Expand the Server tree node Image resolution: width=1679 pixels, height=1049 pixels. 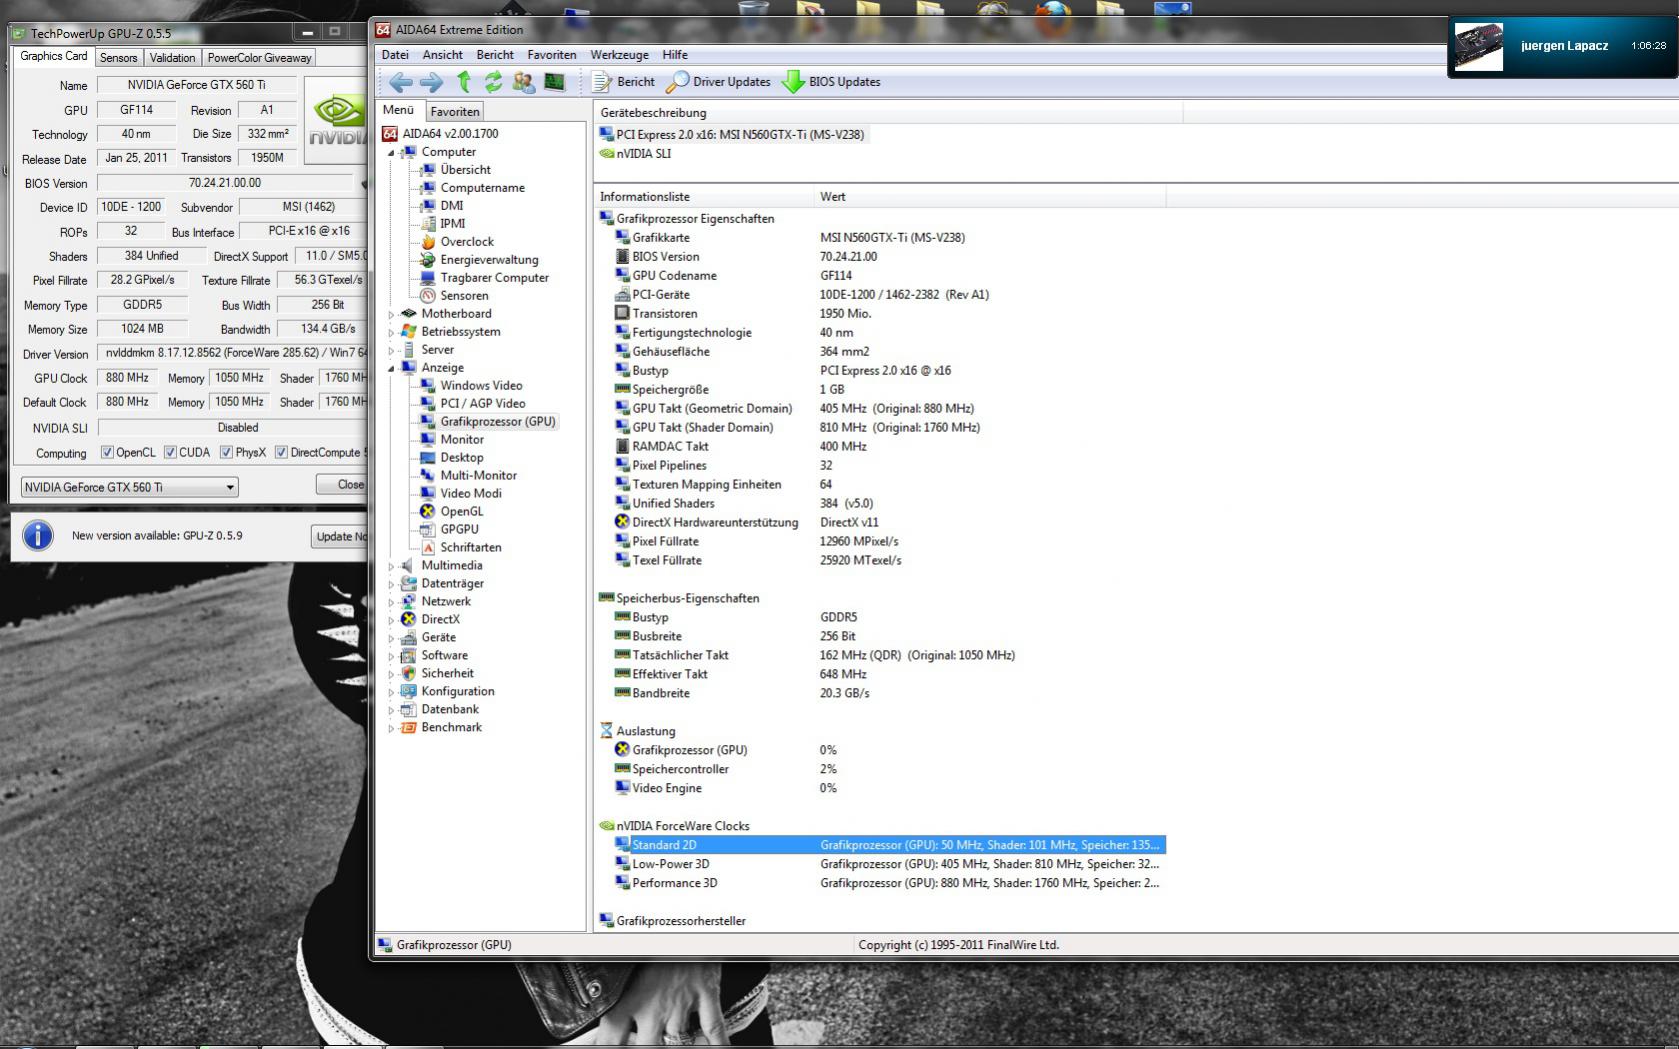391,350
